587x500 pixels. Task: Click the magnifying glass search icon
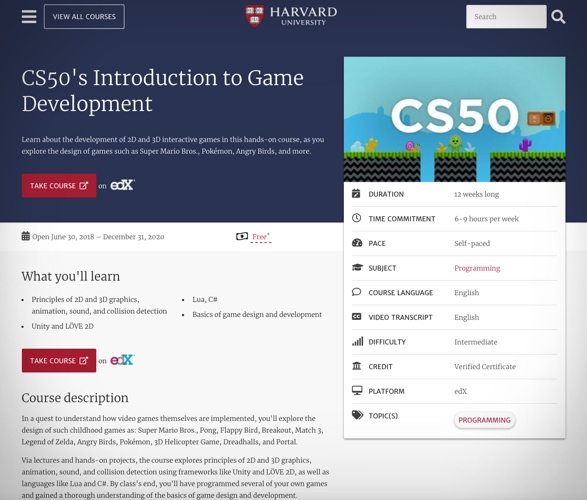558,16
